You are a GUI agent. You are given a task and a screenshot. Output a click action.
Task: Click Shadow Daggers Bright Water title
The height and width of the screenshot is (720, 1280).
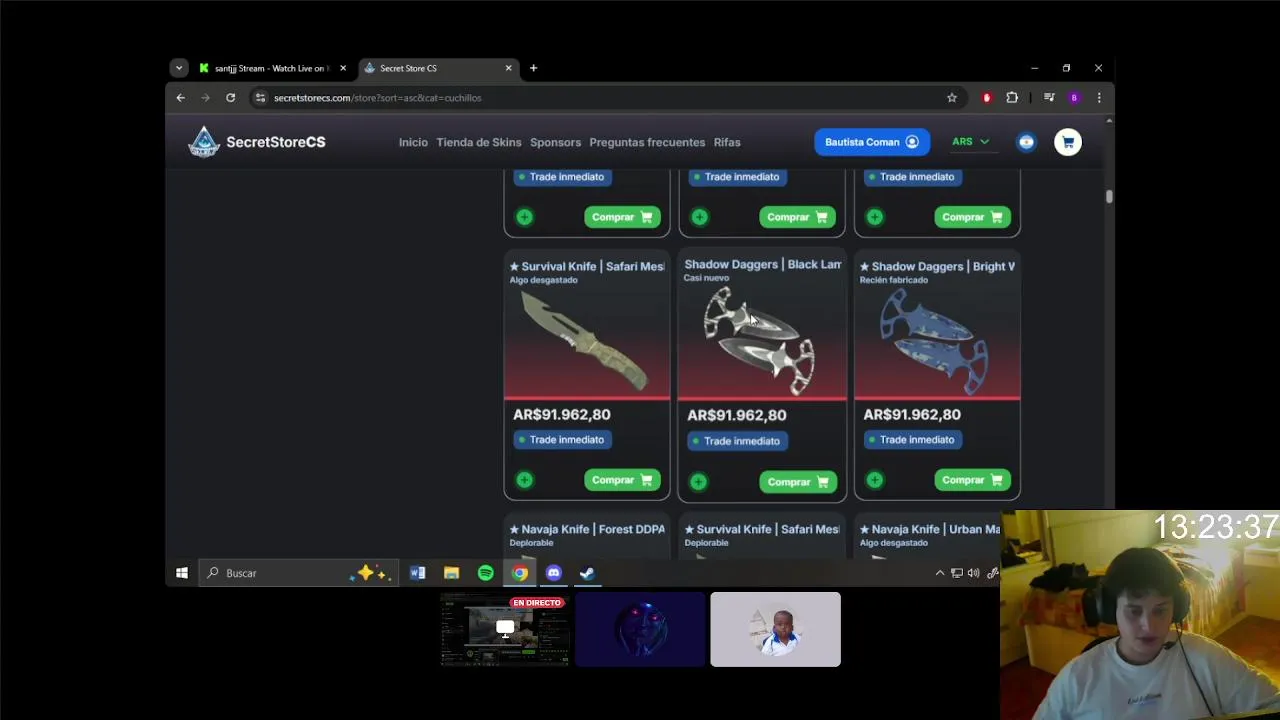[x=938, y=266]
